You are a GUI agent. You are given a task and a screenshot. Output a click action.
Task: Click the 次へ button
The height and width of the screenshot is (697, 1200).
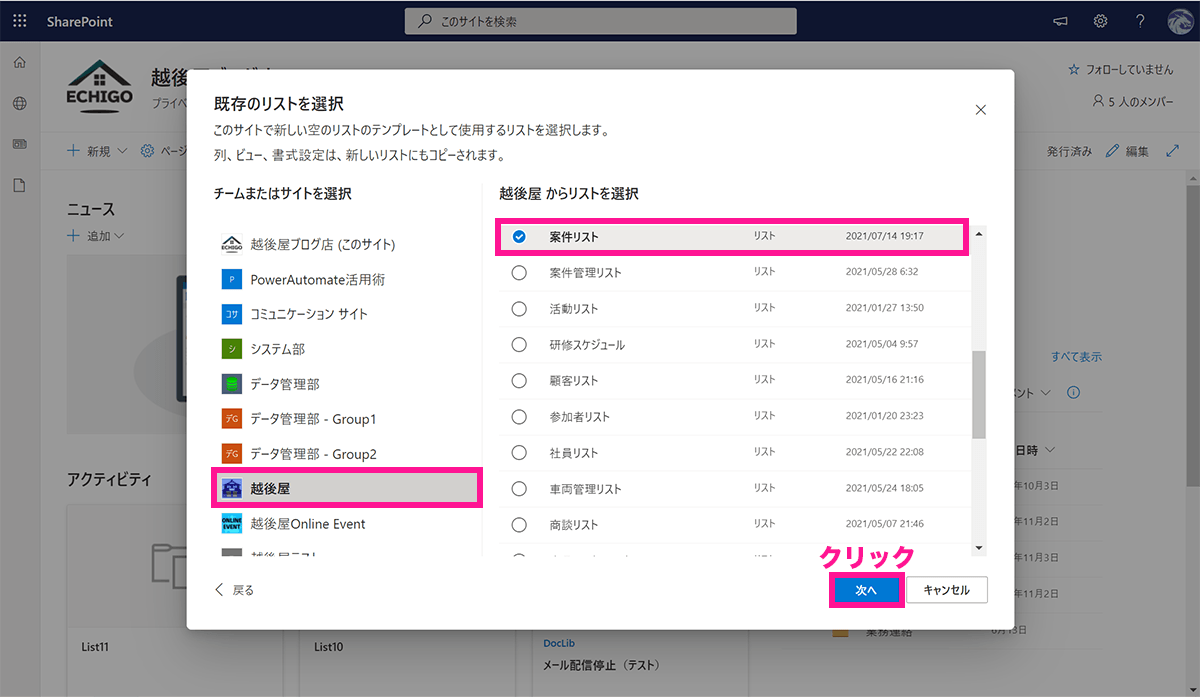coord(866,590)
